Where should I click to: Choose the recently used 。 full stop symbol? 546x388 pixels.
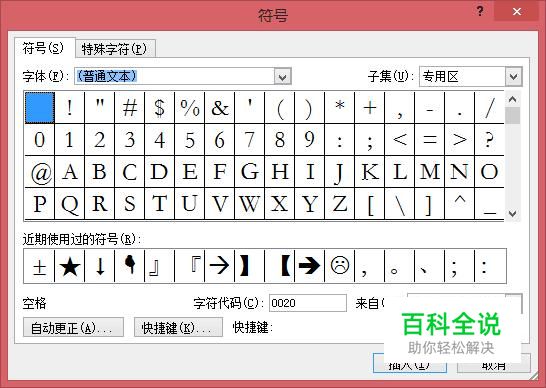[399, 266]
